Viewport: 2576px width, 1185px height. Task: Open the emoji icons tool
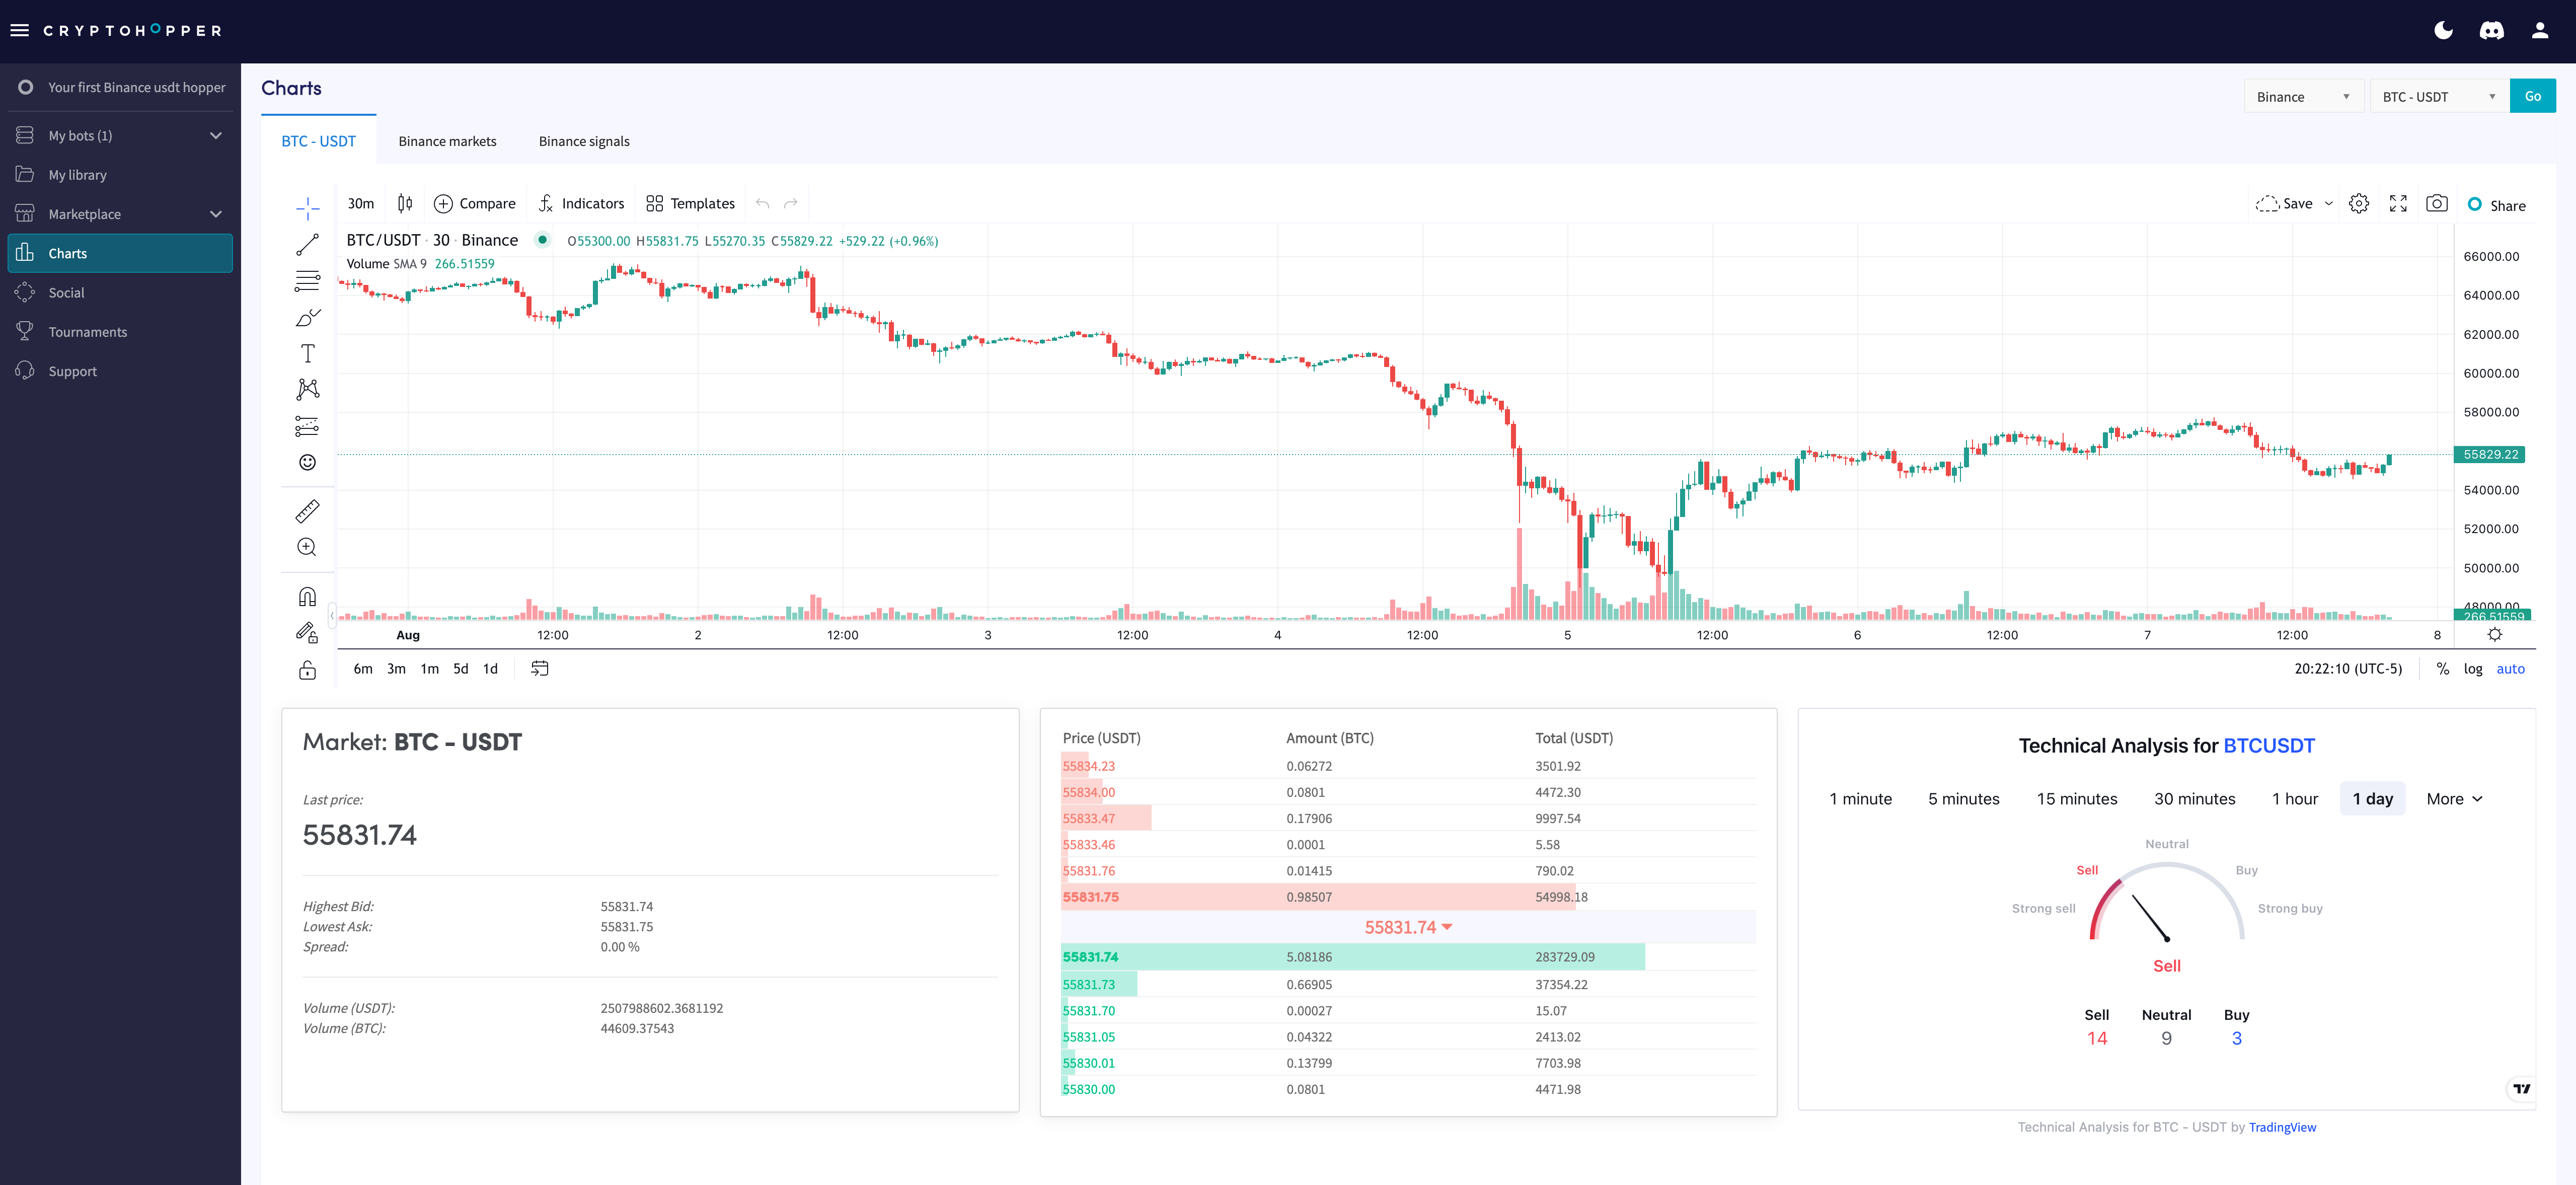pos(307,462)
